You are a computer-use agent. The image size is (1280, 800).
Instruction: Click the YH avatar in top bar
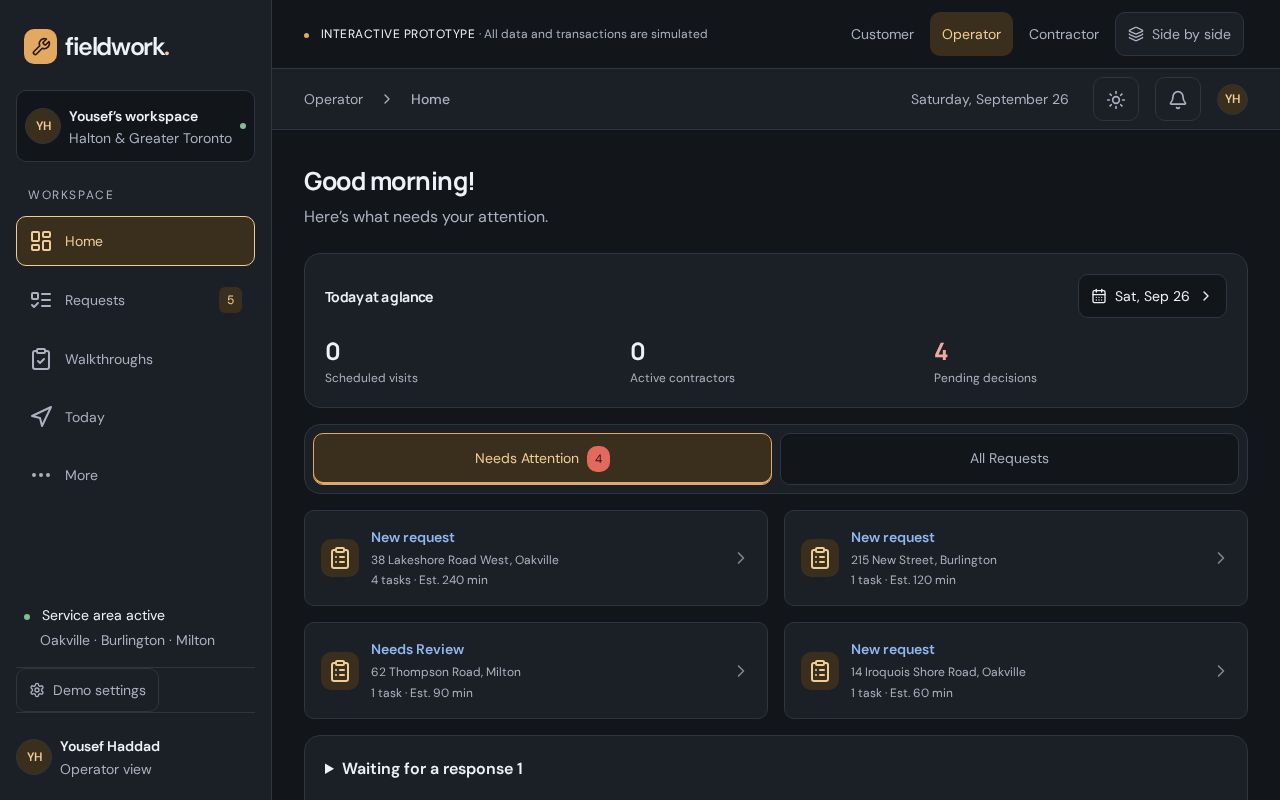coord(1232,99)
